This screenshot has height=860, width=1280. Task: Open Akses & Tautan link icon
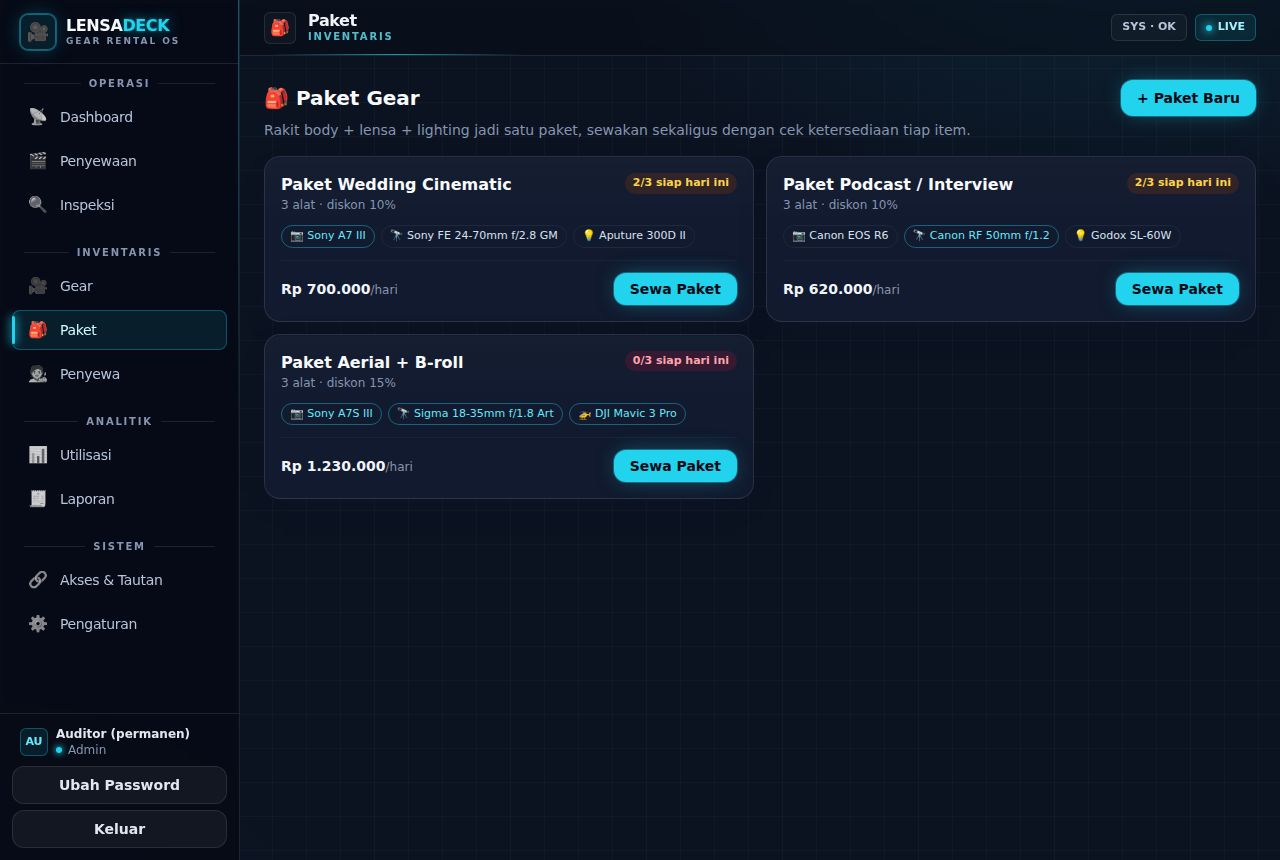point(38,580)
